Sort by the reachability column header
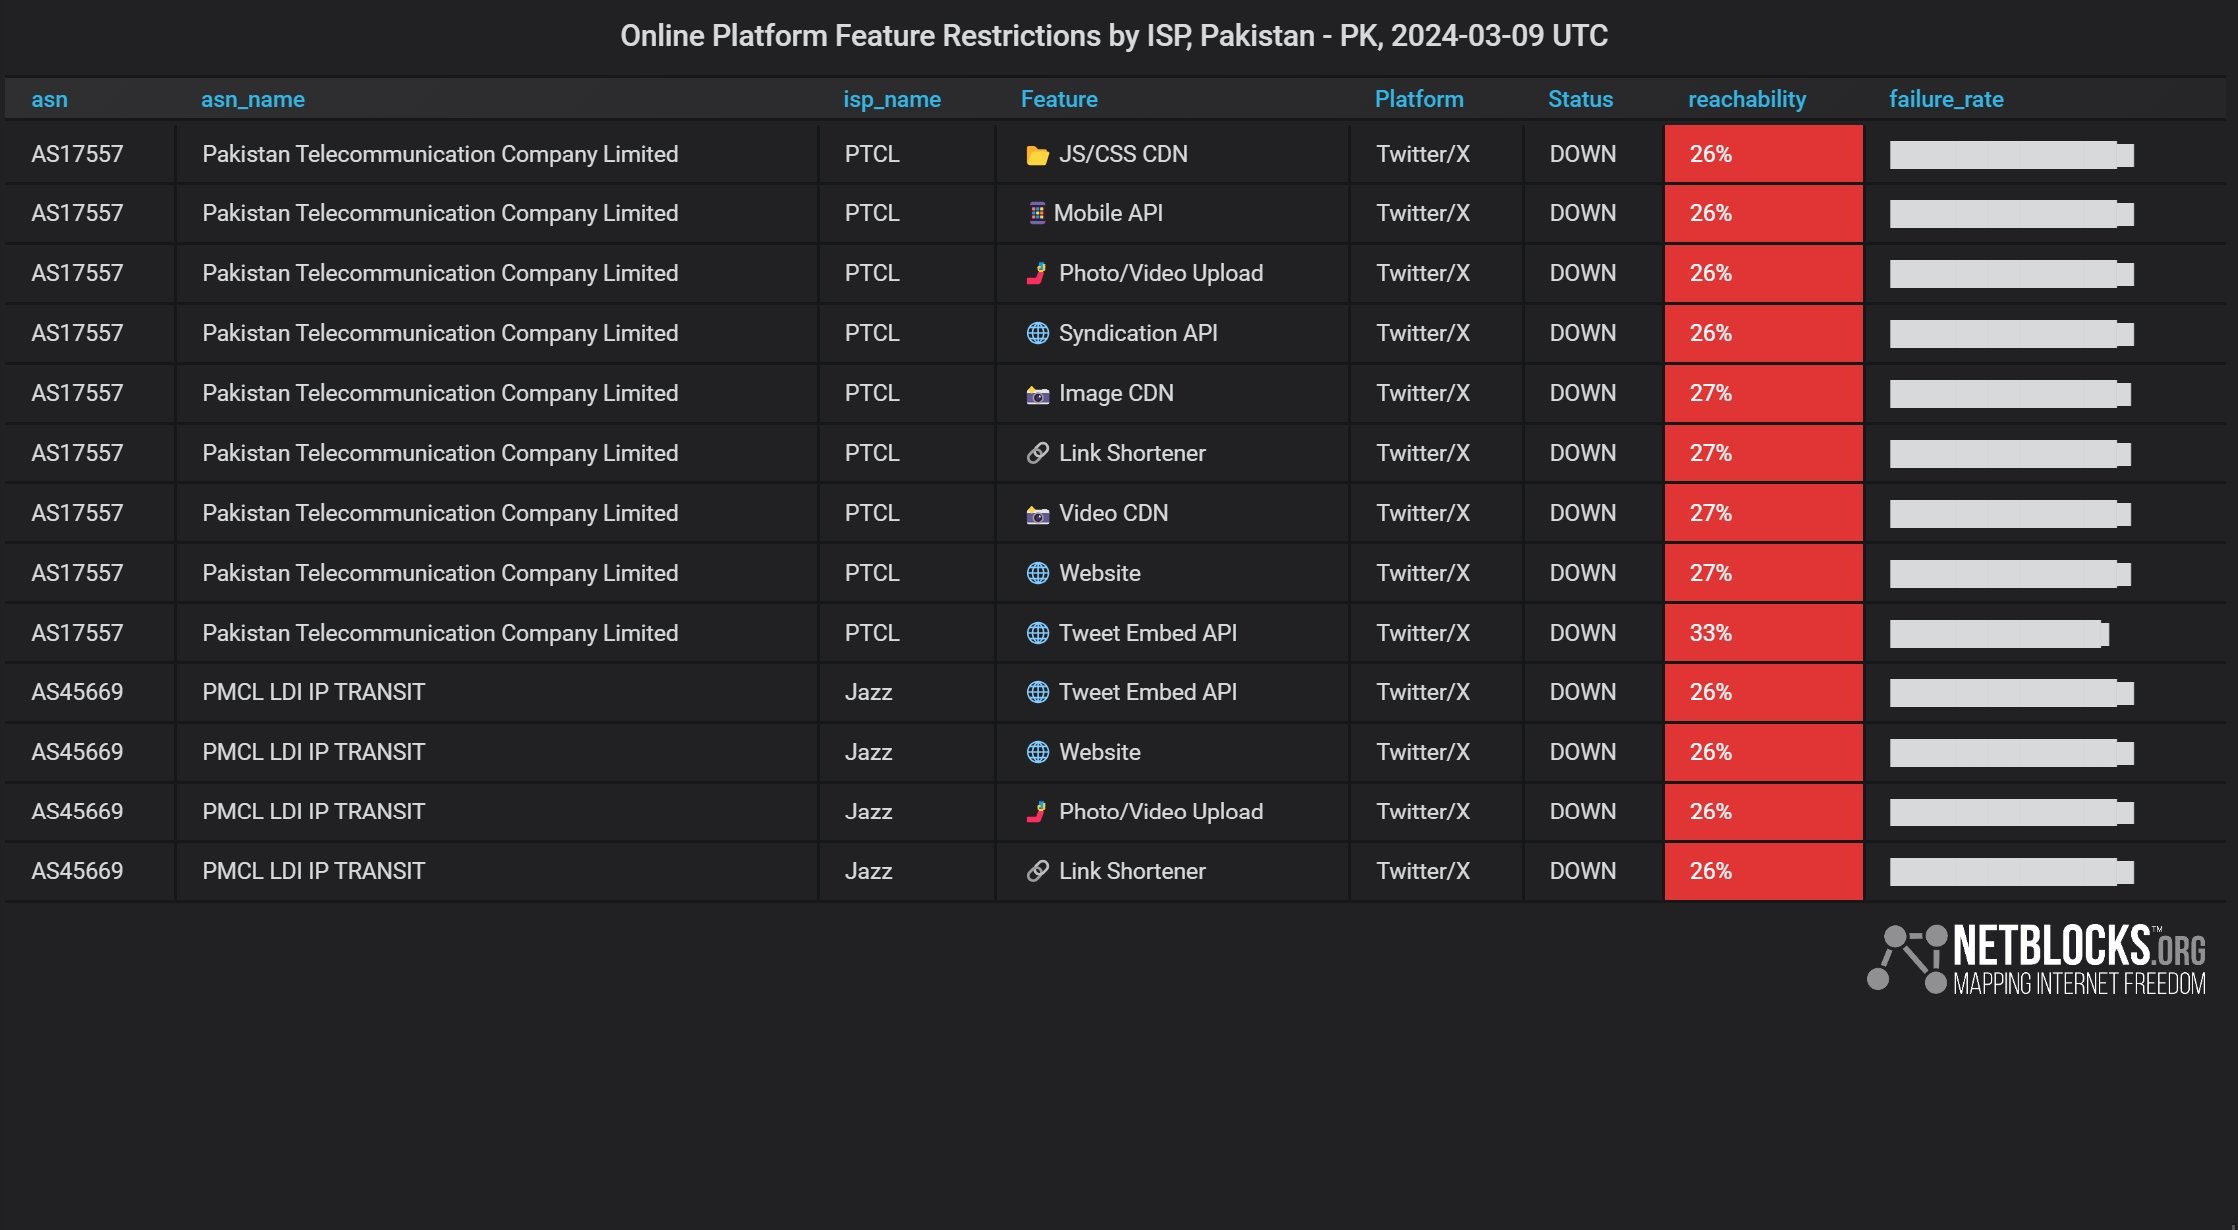This screenshot has height=1230, width=2238. coord(1747,99)
